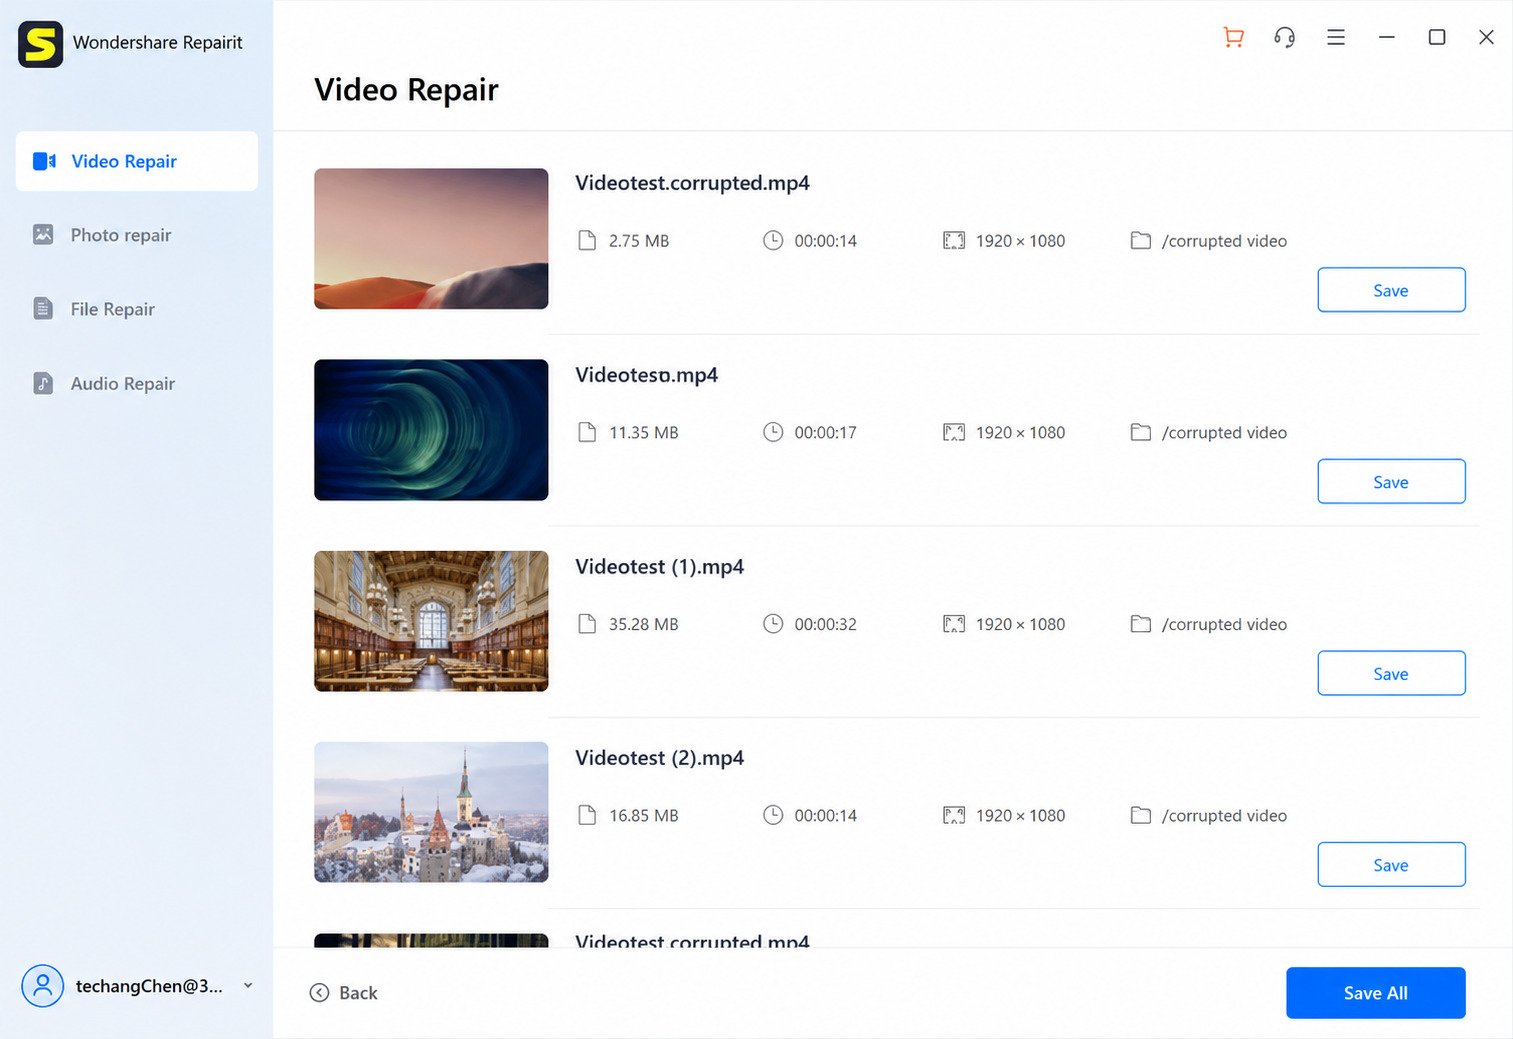Screen dimensions: 1513x1039
Task: Click the Save All button
Action: pos(1376,993)
